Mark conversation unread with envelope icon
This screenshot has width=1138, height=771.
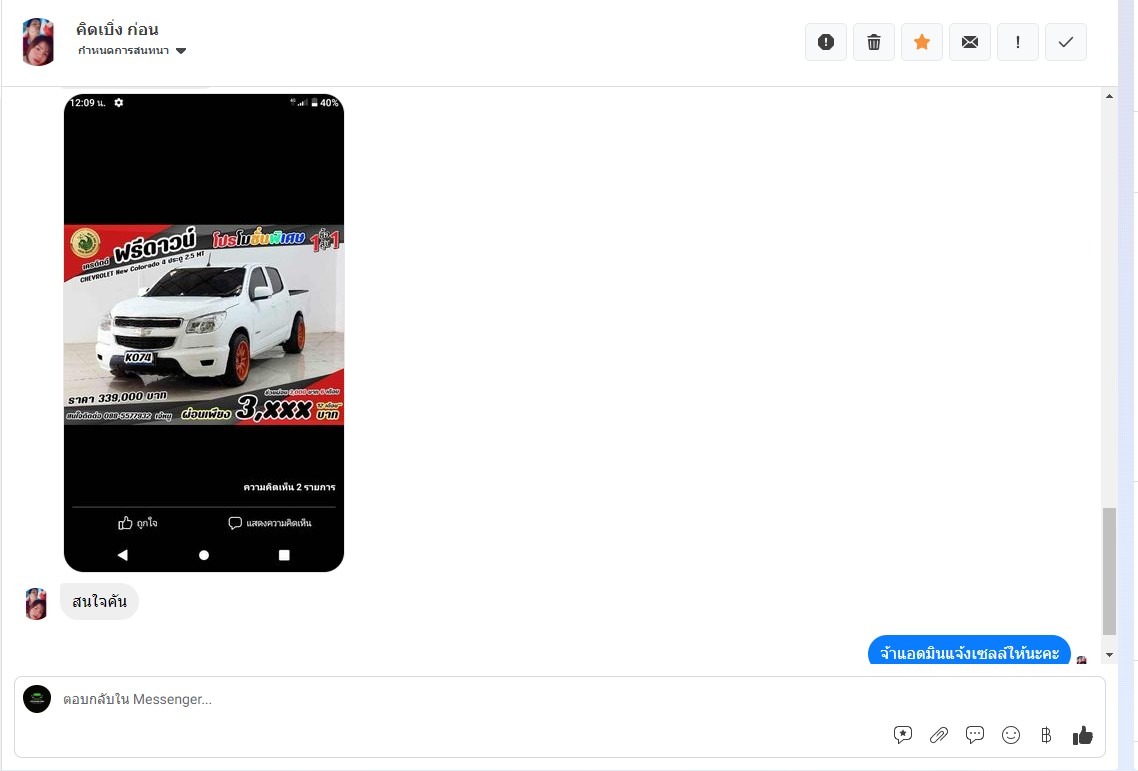click(970, 42)
